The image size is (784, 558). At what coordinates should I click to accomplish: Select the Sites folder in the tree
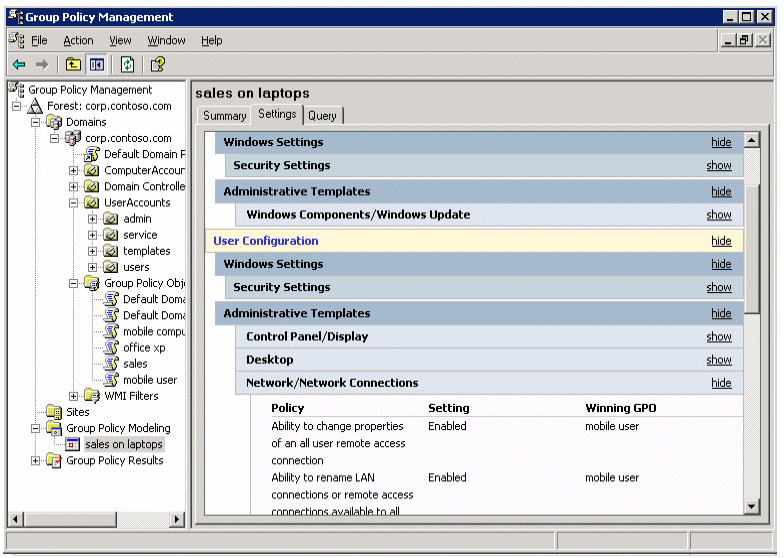(x=78, y=412)
